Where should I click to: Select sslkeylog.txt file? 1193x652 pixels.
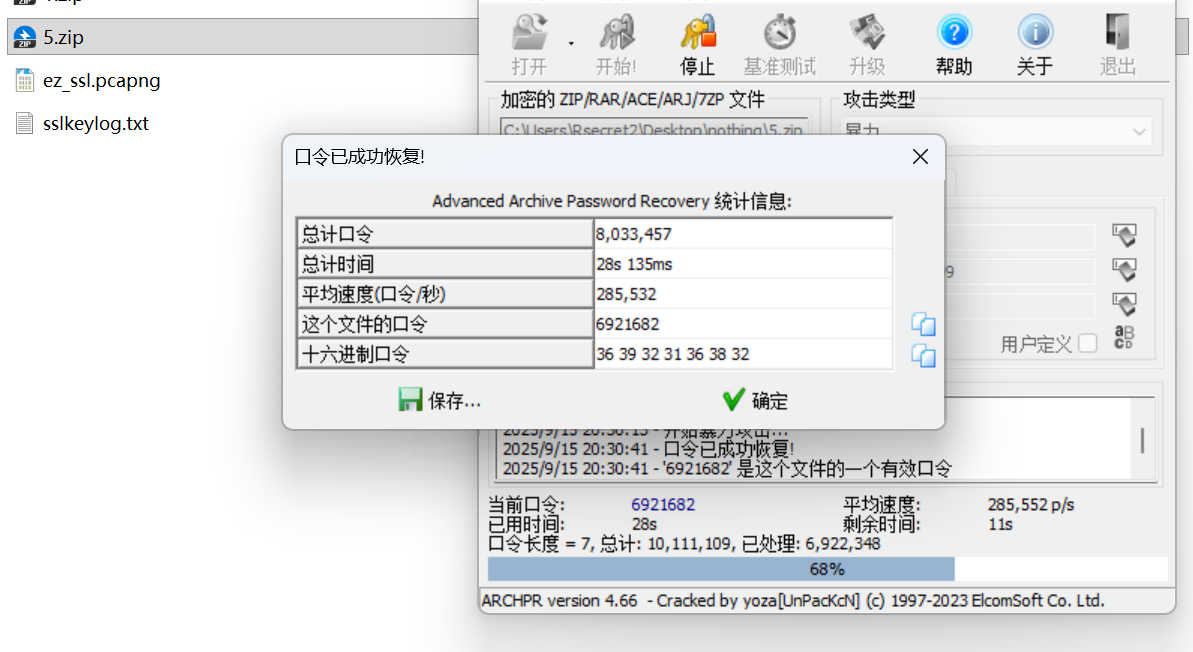point(96,123)
